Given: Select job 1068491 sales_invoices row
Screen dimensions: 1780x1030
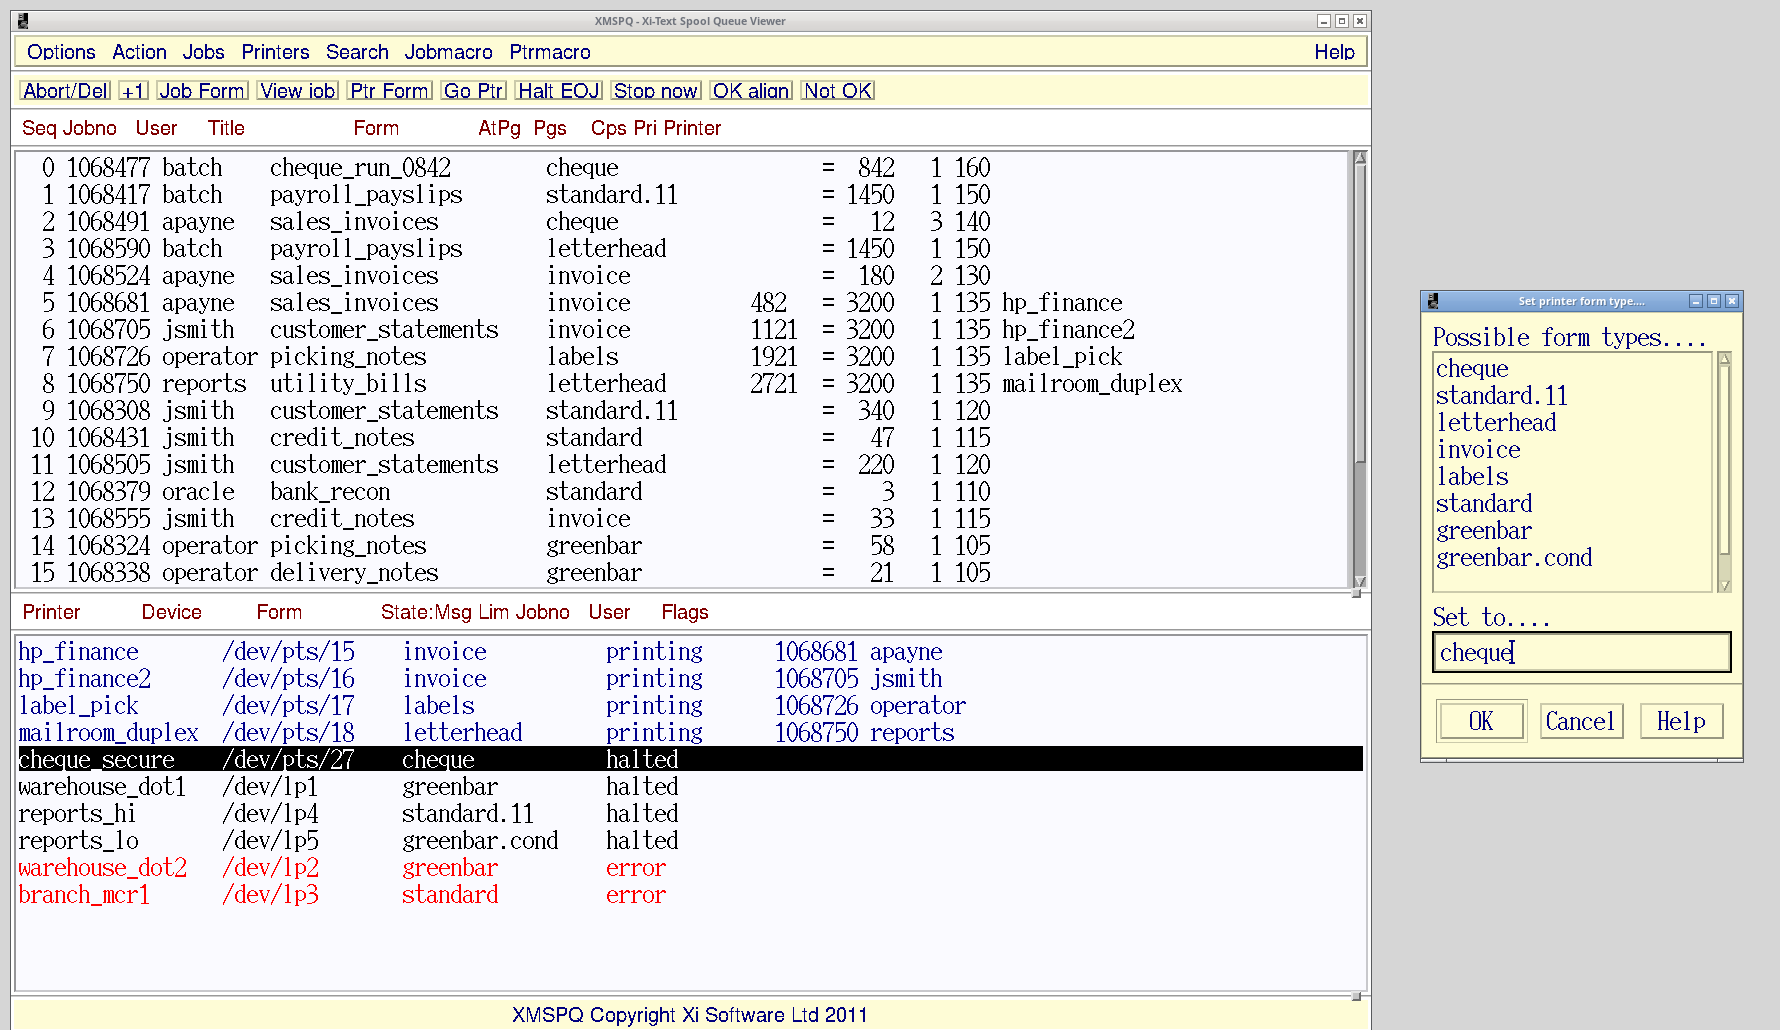Looking at the screenshot, I should (681, 222).
